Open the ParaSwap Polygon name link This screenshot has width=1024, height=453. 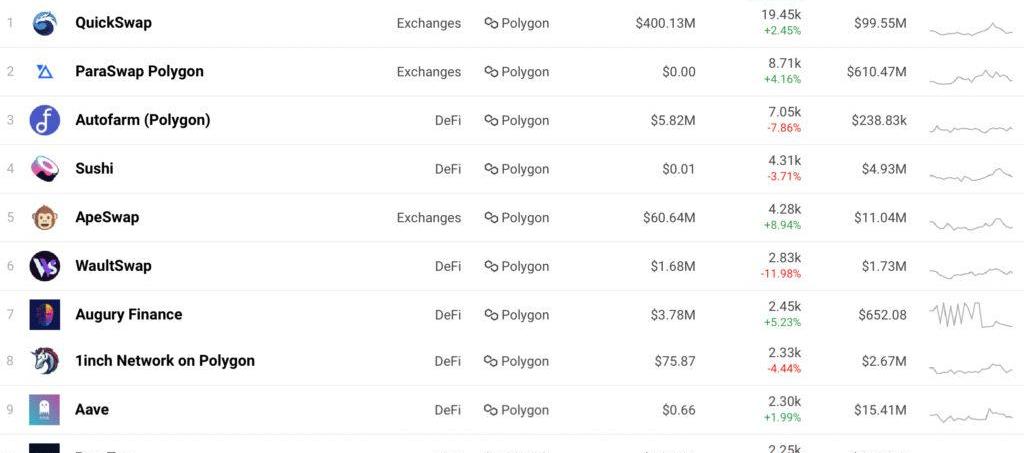click(x=139, y=71)
